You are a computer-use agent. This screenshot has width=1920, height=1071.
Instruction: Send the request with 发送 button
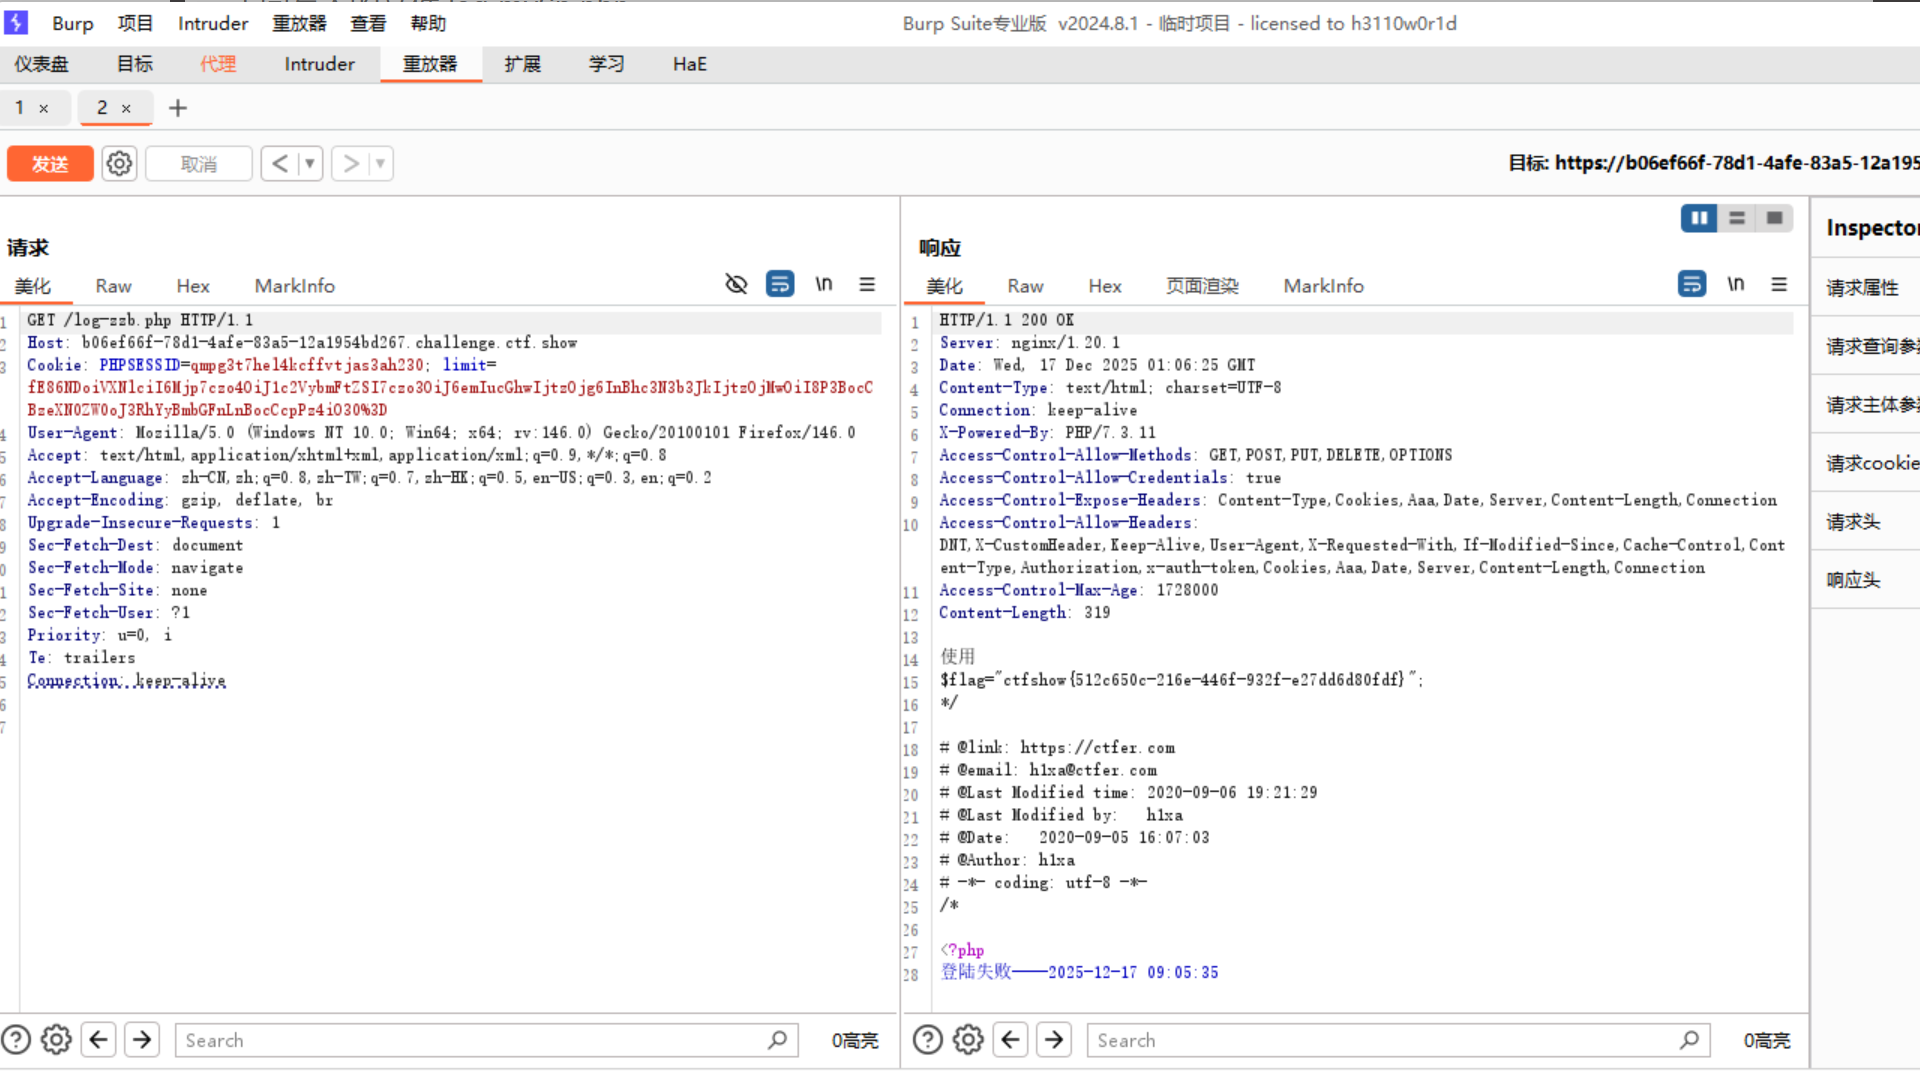pos(50,163)
